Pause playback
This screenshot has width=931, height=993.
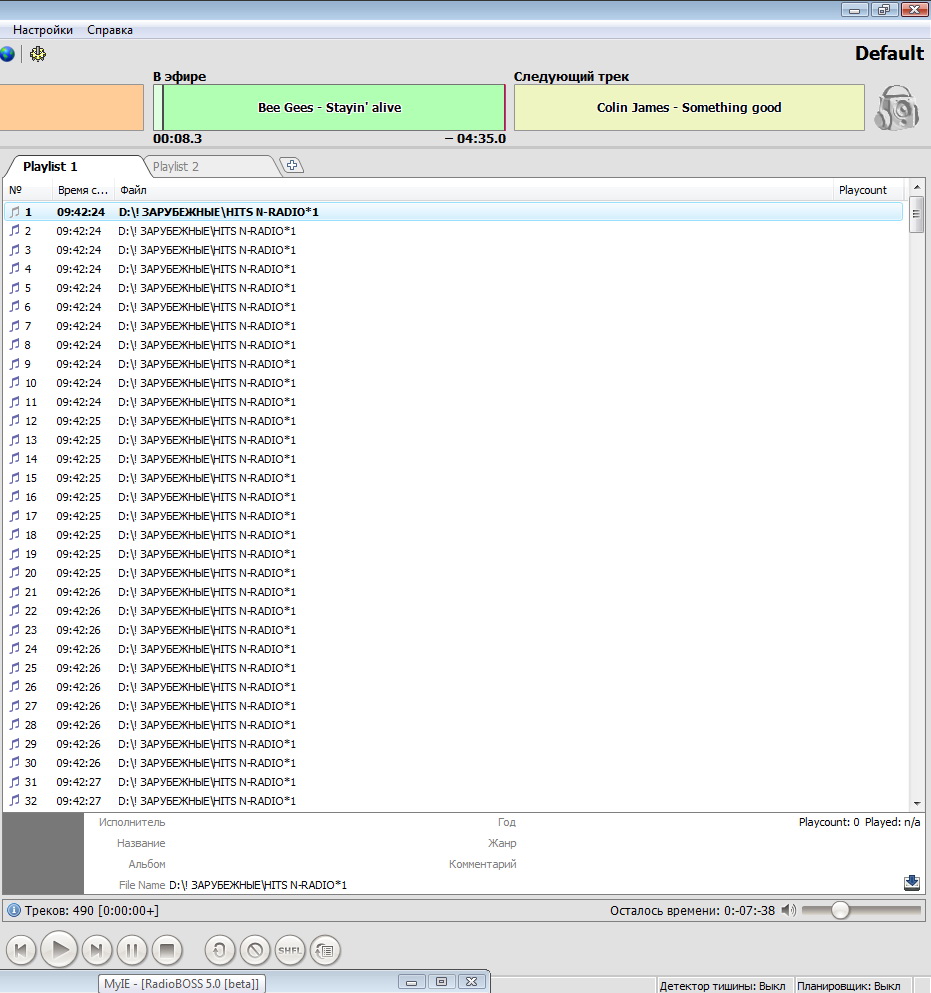[132, 950]
